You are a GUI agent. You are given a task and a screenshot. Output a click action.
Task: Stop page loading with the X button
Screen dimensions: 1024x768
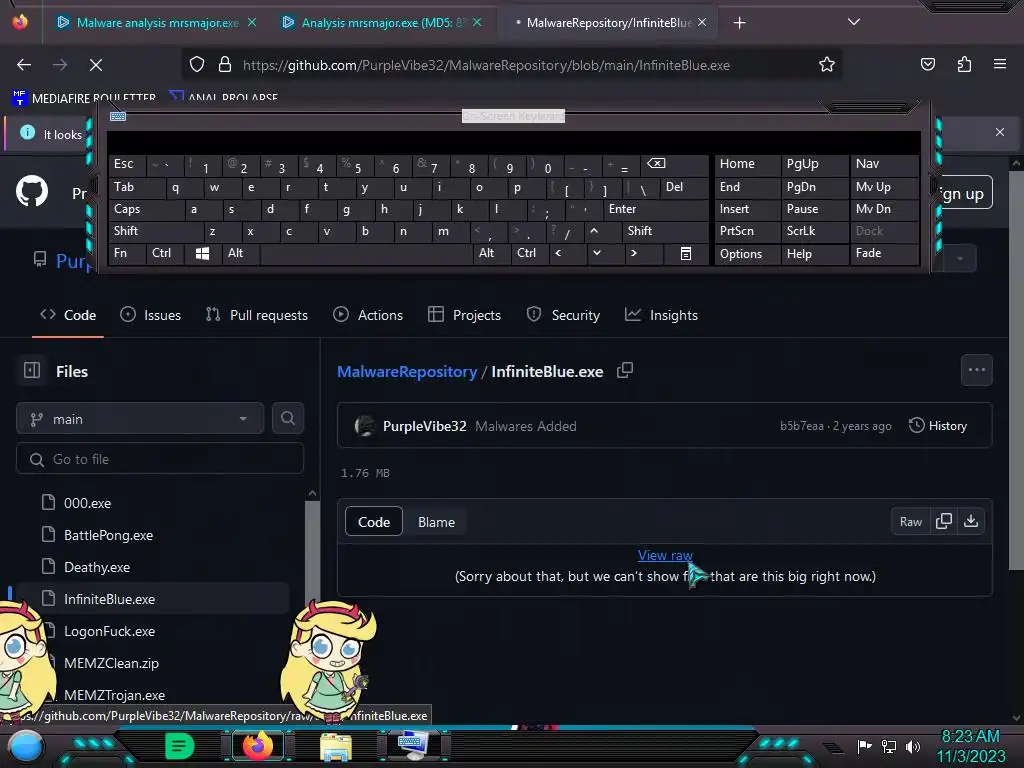[x=95, y=65]
